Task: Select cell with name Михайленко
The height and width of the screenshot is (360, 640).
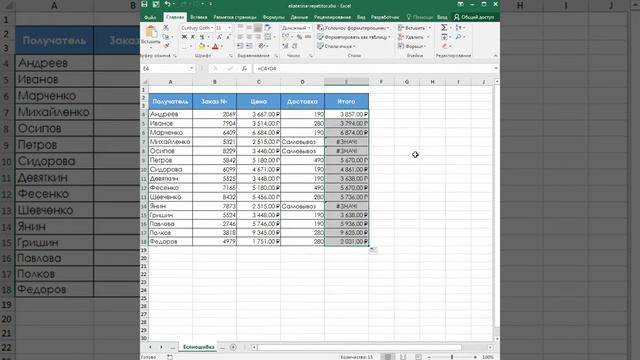Action: tap(170, 142)
